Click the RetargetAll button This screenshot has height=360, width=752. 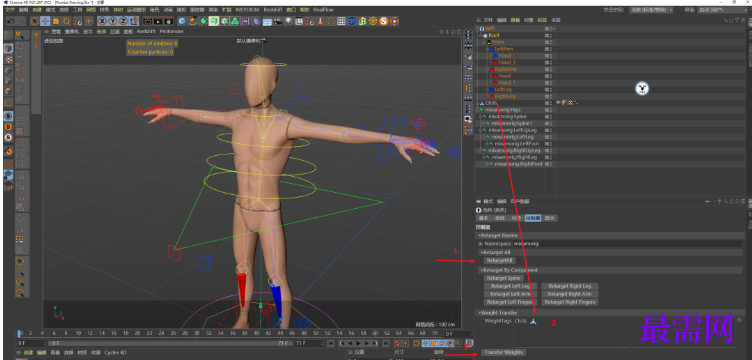pos(499,261)
